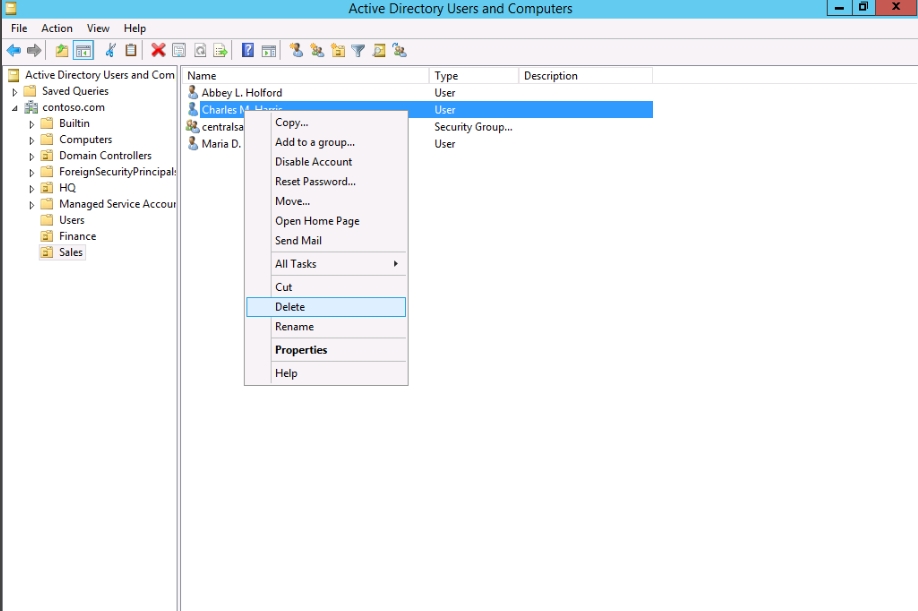Click the clipboard Paste toolbar icon
This screenshot has width=918, height=611.
pyautogui.click(x=131, y=51)
